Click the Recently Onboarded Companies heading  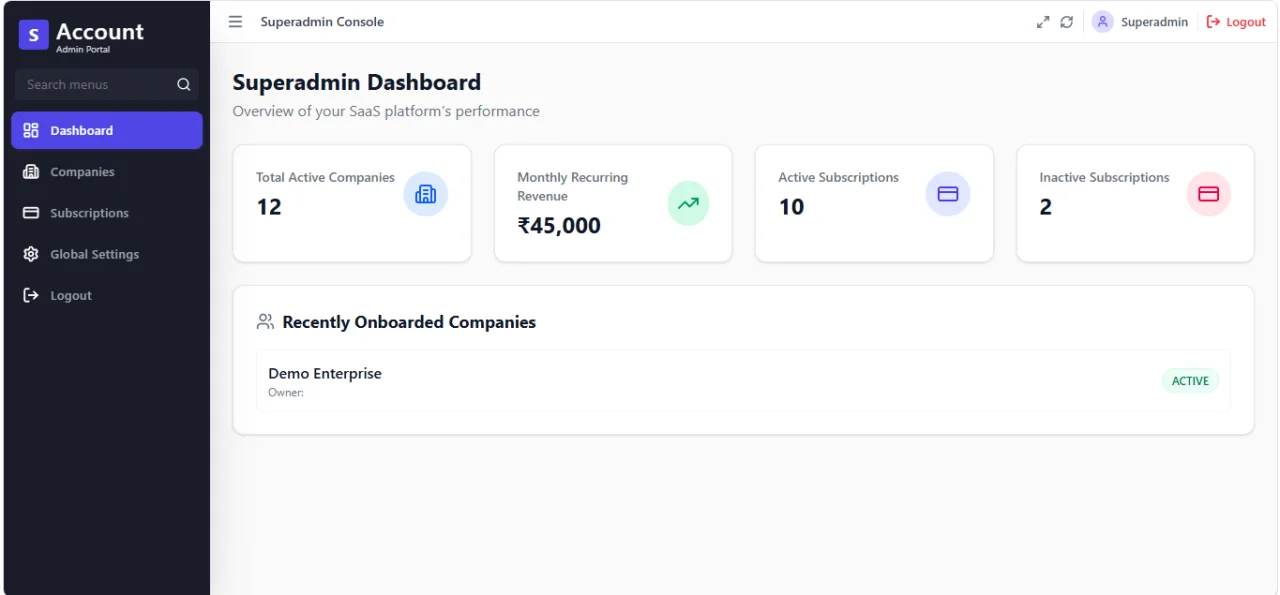point(409,322)
